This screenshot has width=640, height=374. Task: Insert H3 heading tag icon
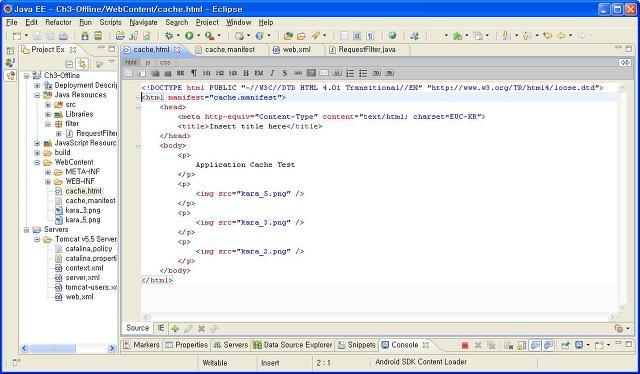pyautogui.click(x=233, y=73)
